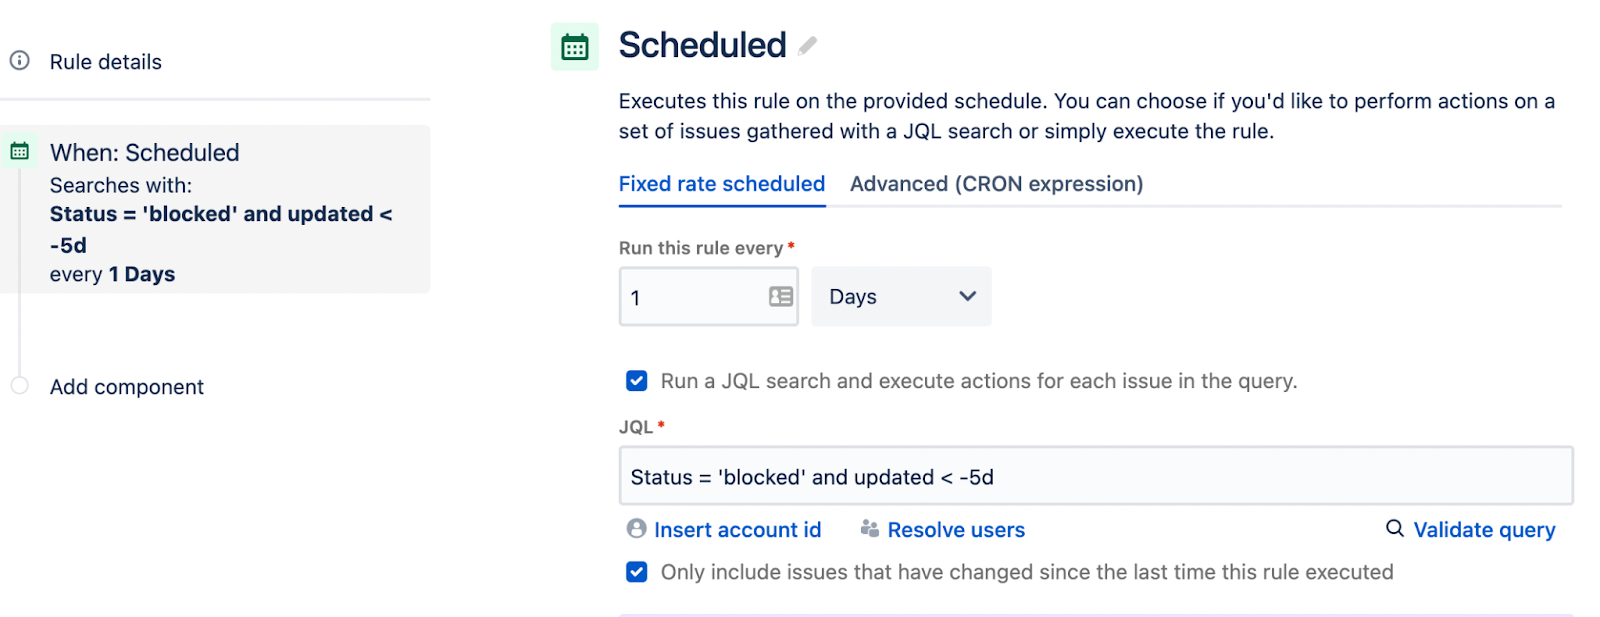Image resolution: width=1600 pixels, height=617 pixels.
Task: Select the Fixed rate scheduled tab
Action: pos(721,184)
